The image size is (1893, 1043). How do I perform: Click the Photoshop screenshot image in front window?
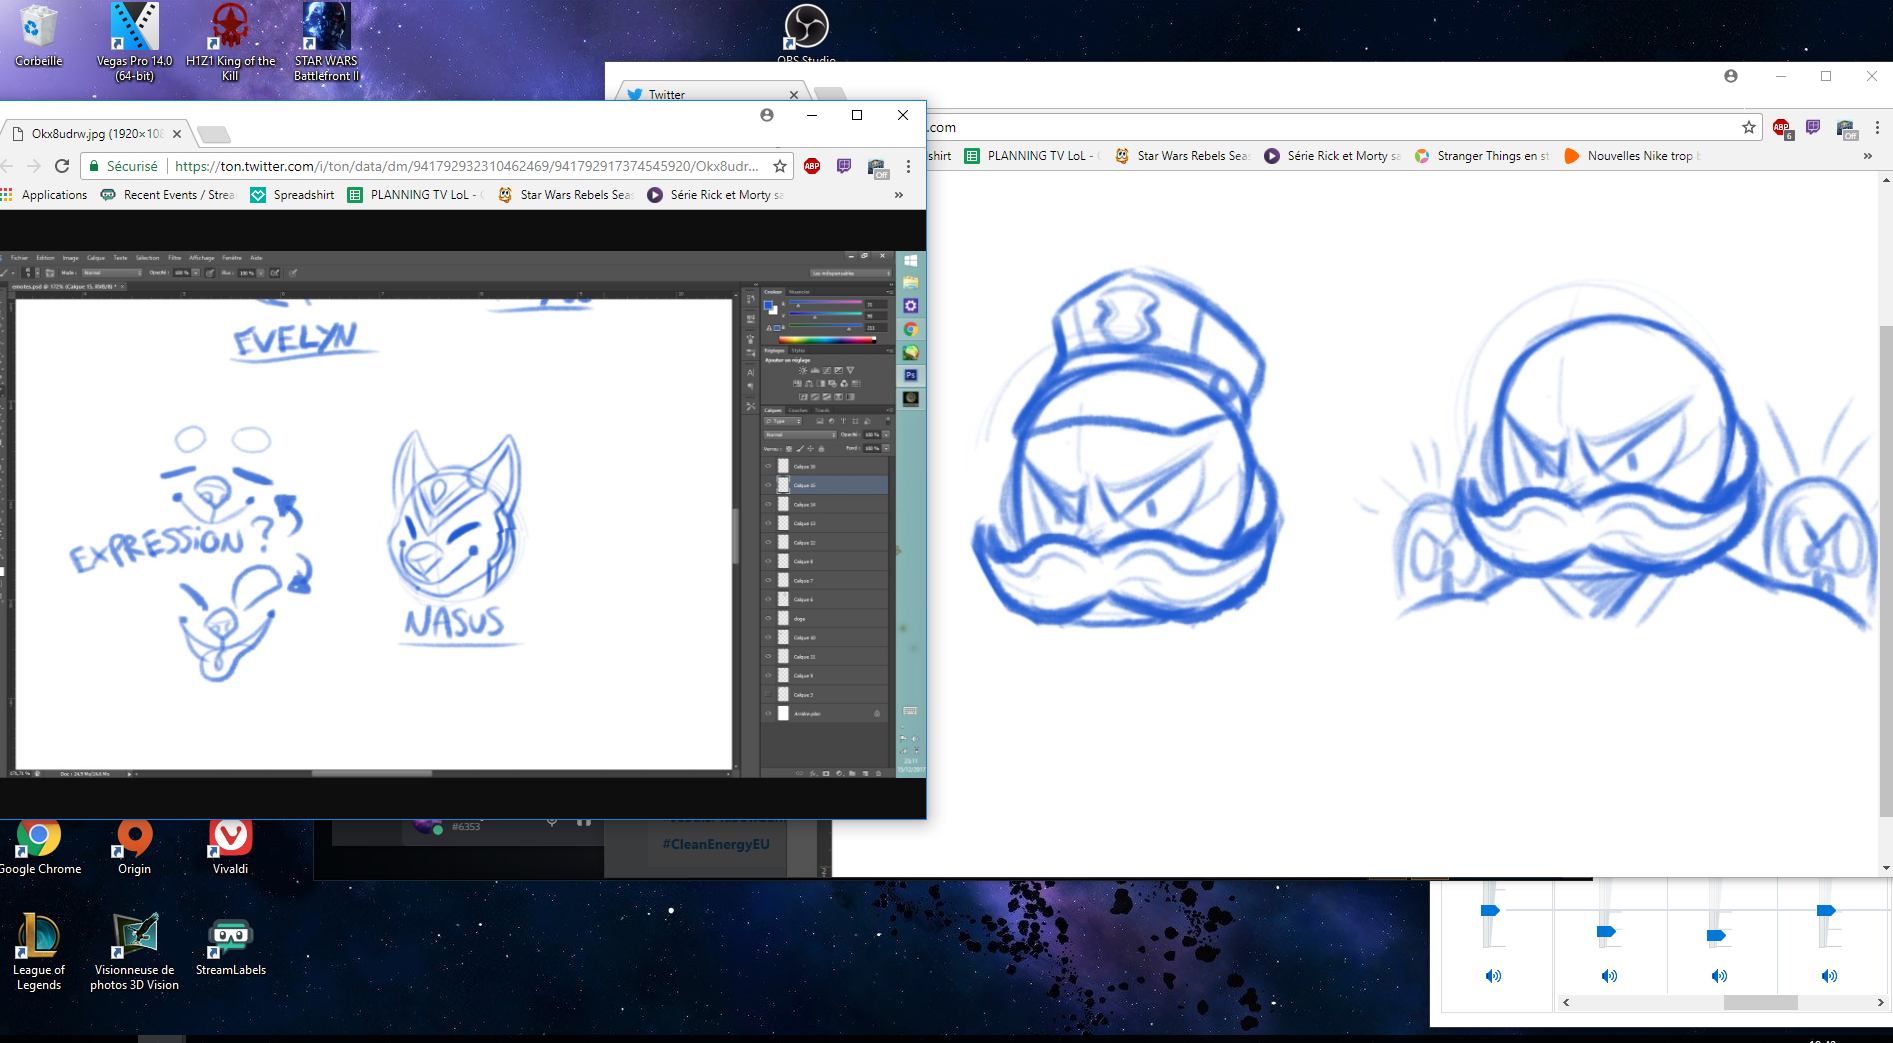click(462, 514)
